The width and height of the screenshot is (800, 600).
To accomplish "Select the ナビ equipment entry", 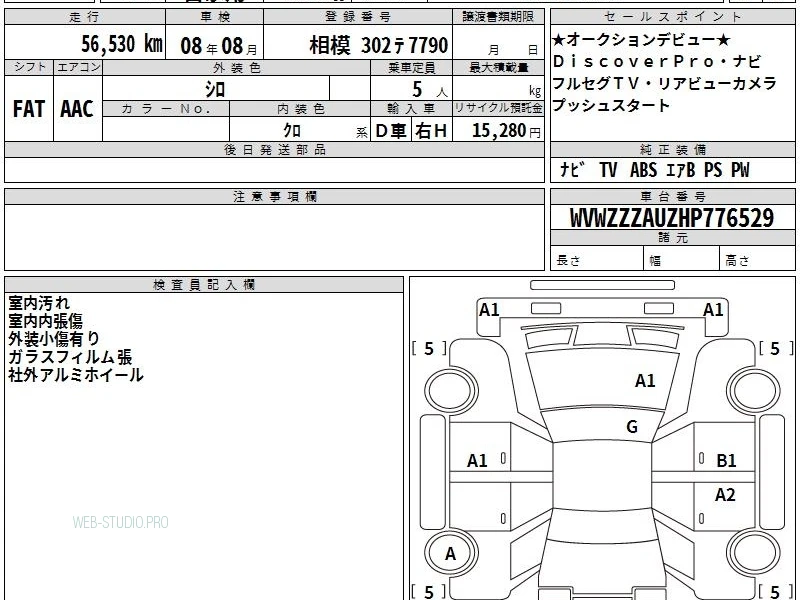I will coord(570,169).
